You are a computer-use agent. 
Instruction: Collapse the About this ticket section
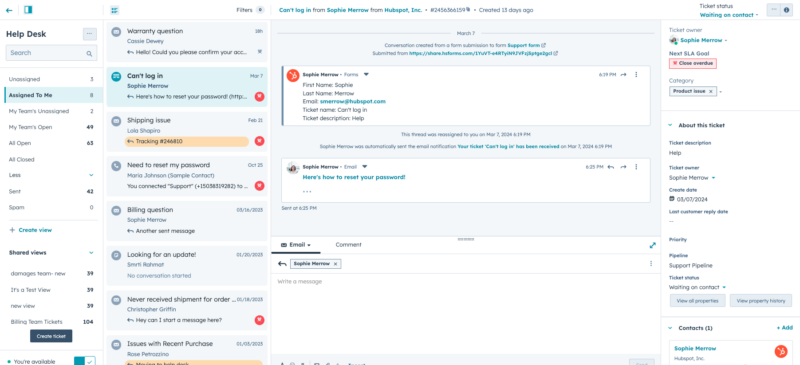(x=670, y=125)
